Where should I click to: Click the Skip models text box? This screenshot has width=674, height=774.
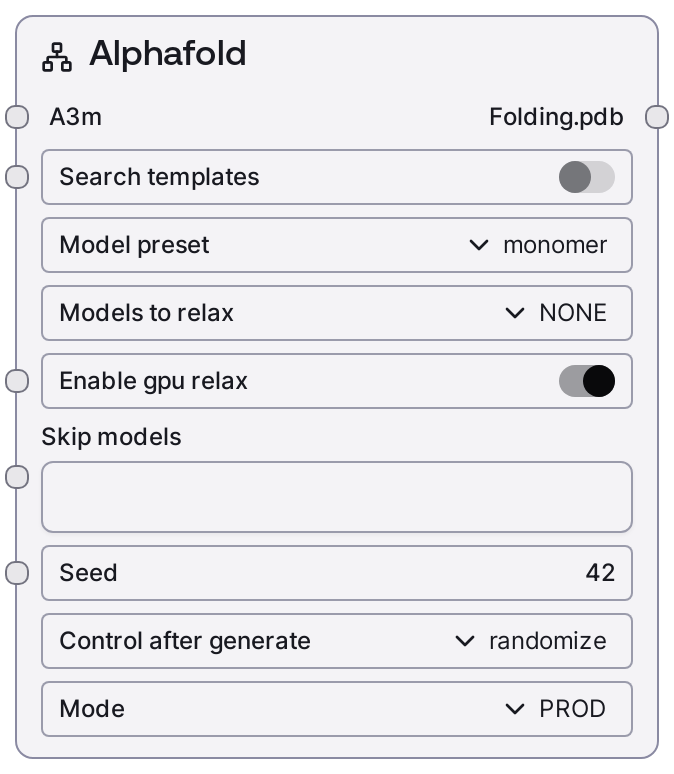point(336,497)
